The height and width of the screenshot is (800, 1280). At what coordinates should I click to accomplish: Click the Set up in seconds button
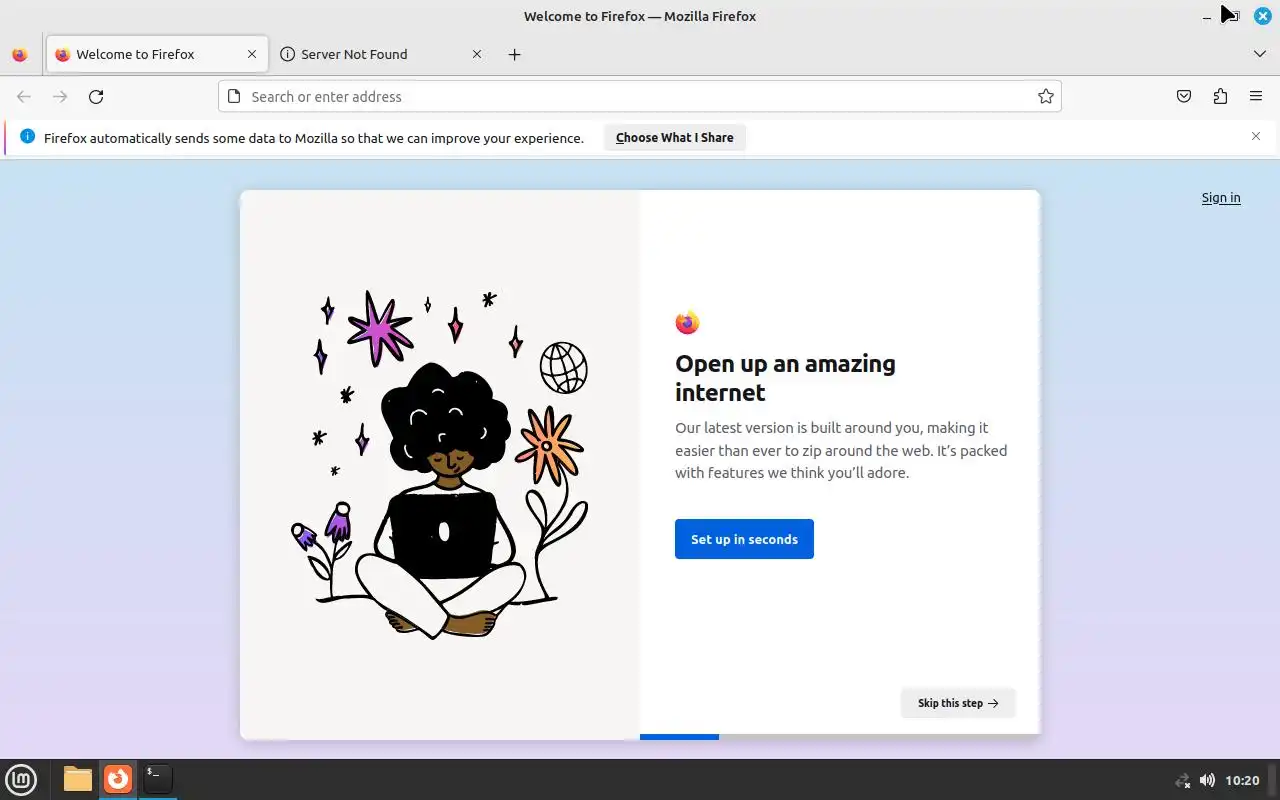(x=744, y=539)
